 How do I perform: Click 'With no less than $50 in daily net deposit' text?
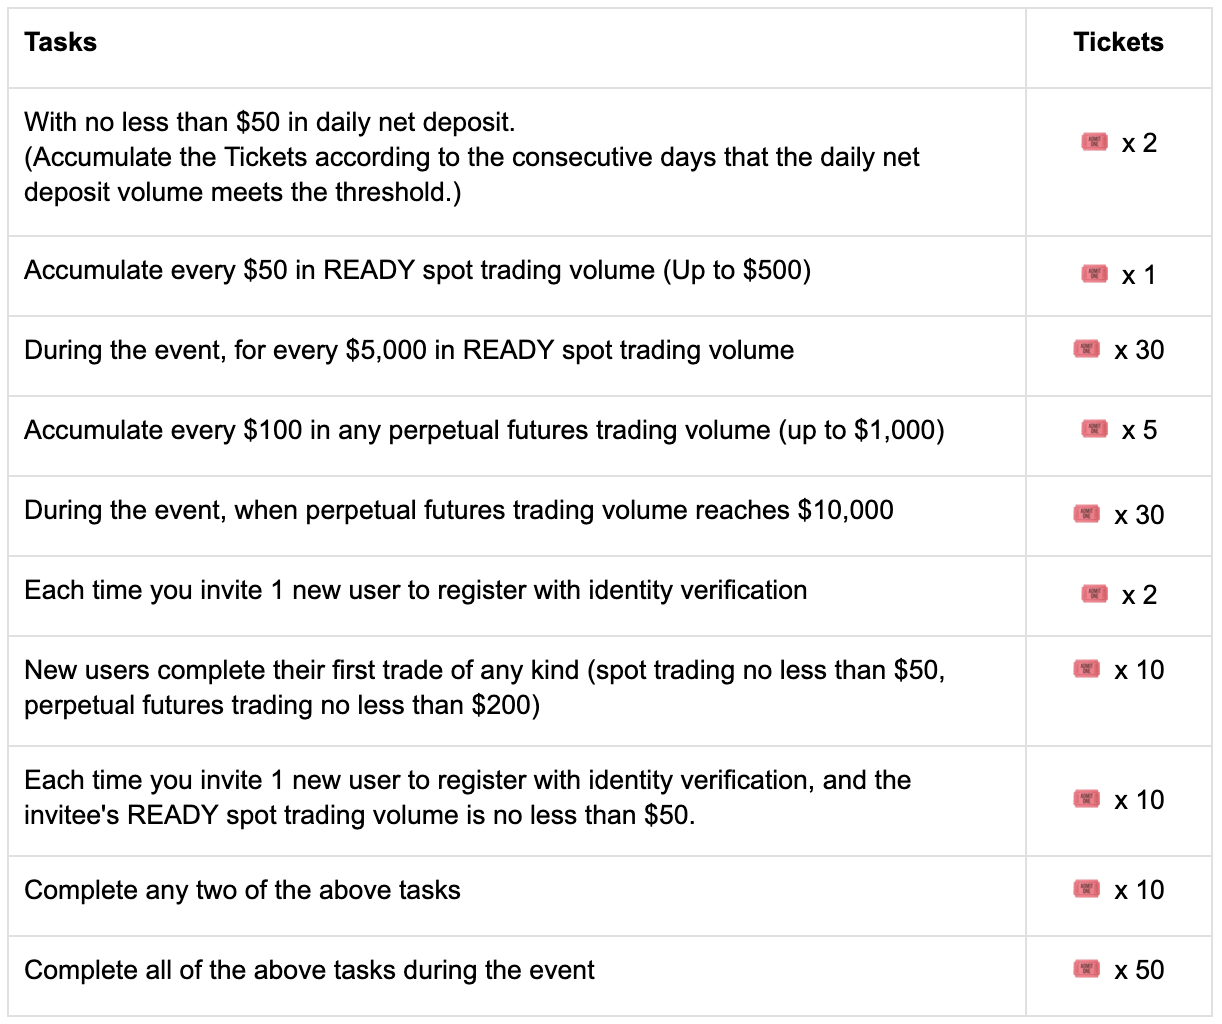270,122
